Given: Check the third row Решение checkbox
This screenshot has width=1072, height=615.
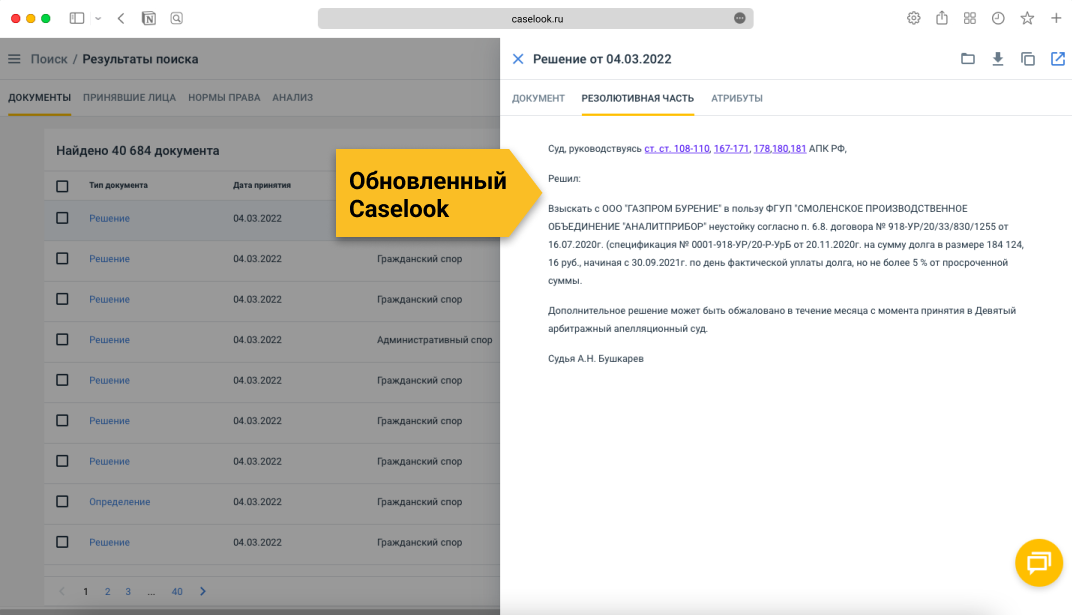Looking at the screenshot, I should [x=62, y=299].
